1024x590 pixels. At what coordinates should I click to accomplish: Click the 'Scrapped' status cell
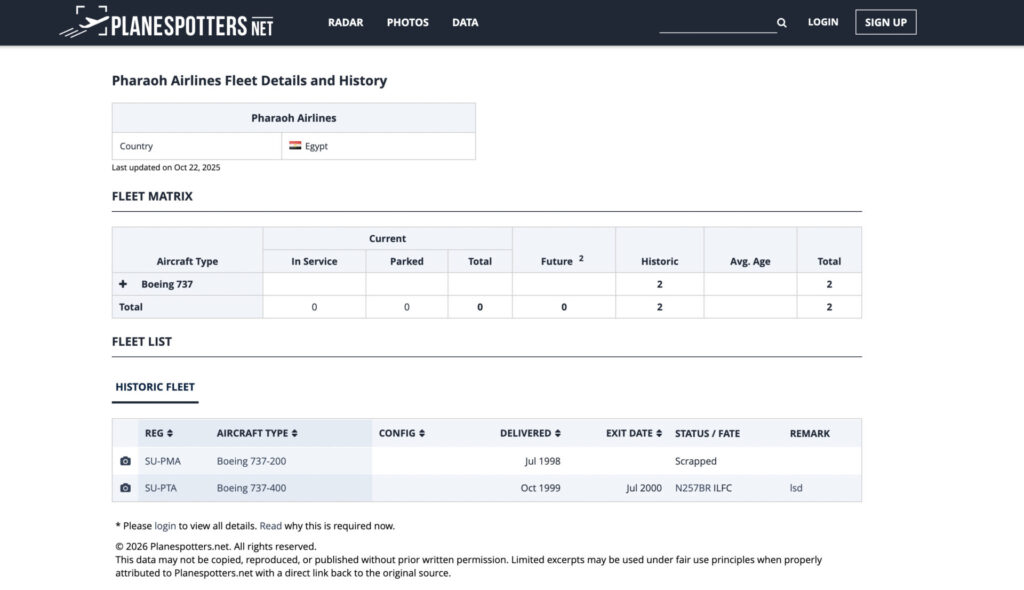pos(696,461)
